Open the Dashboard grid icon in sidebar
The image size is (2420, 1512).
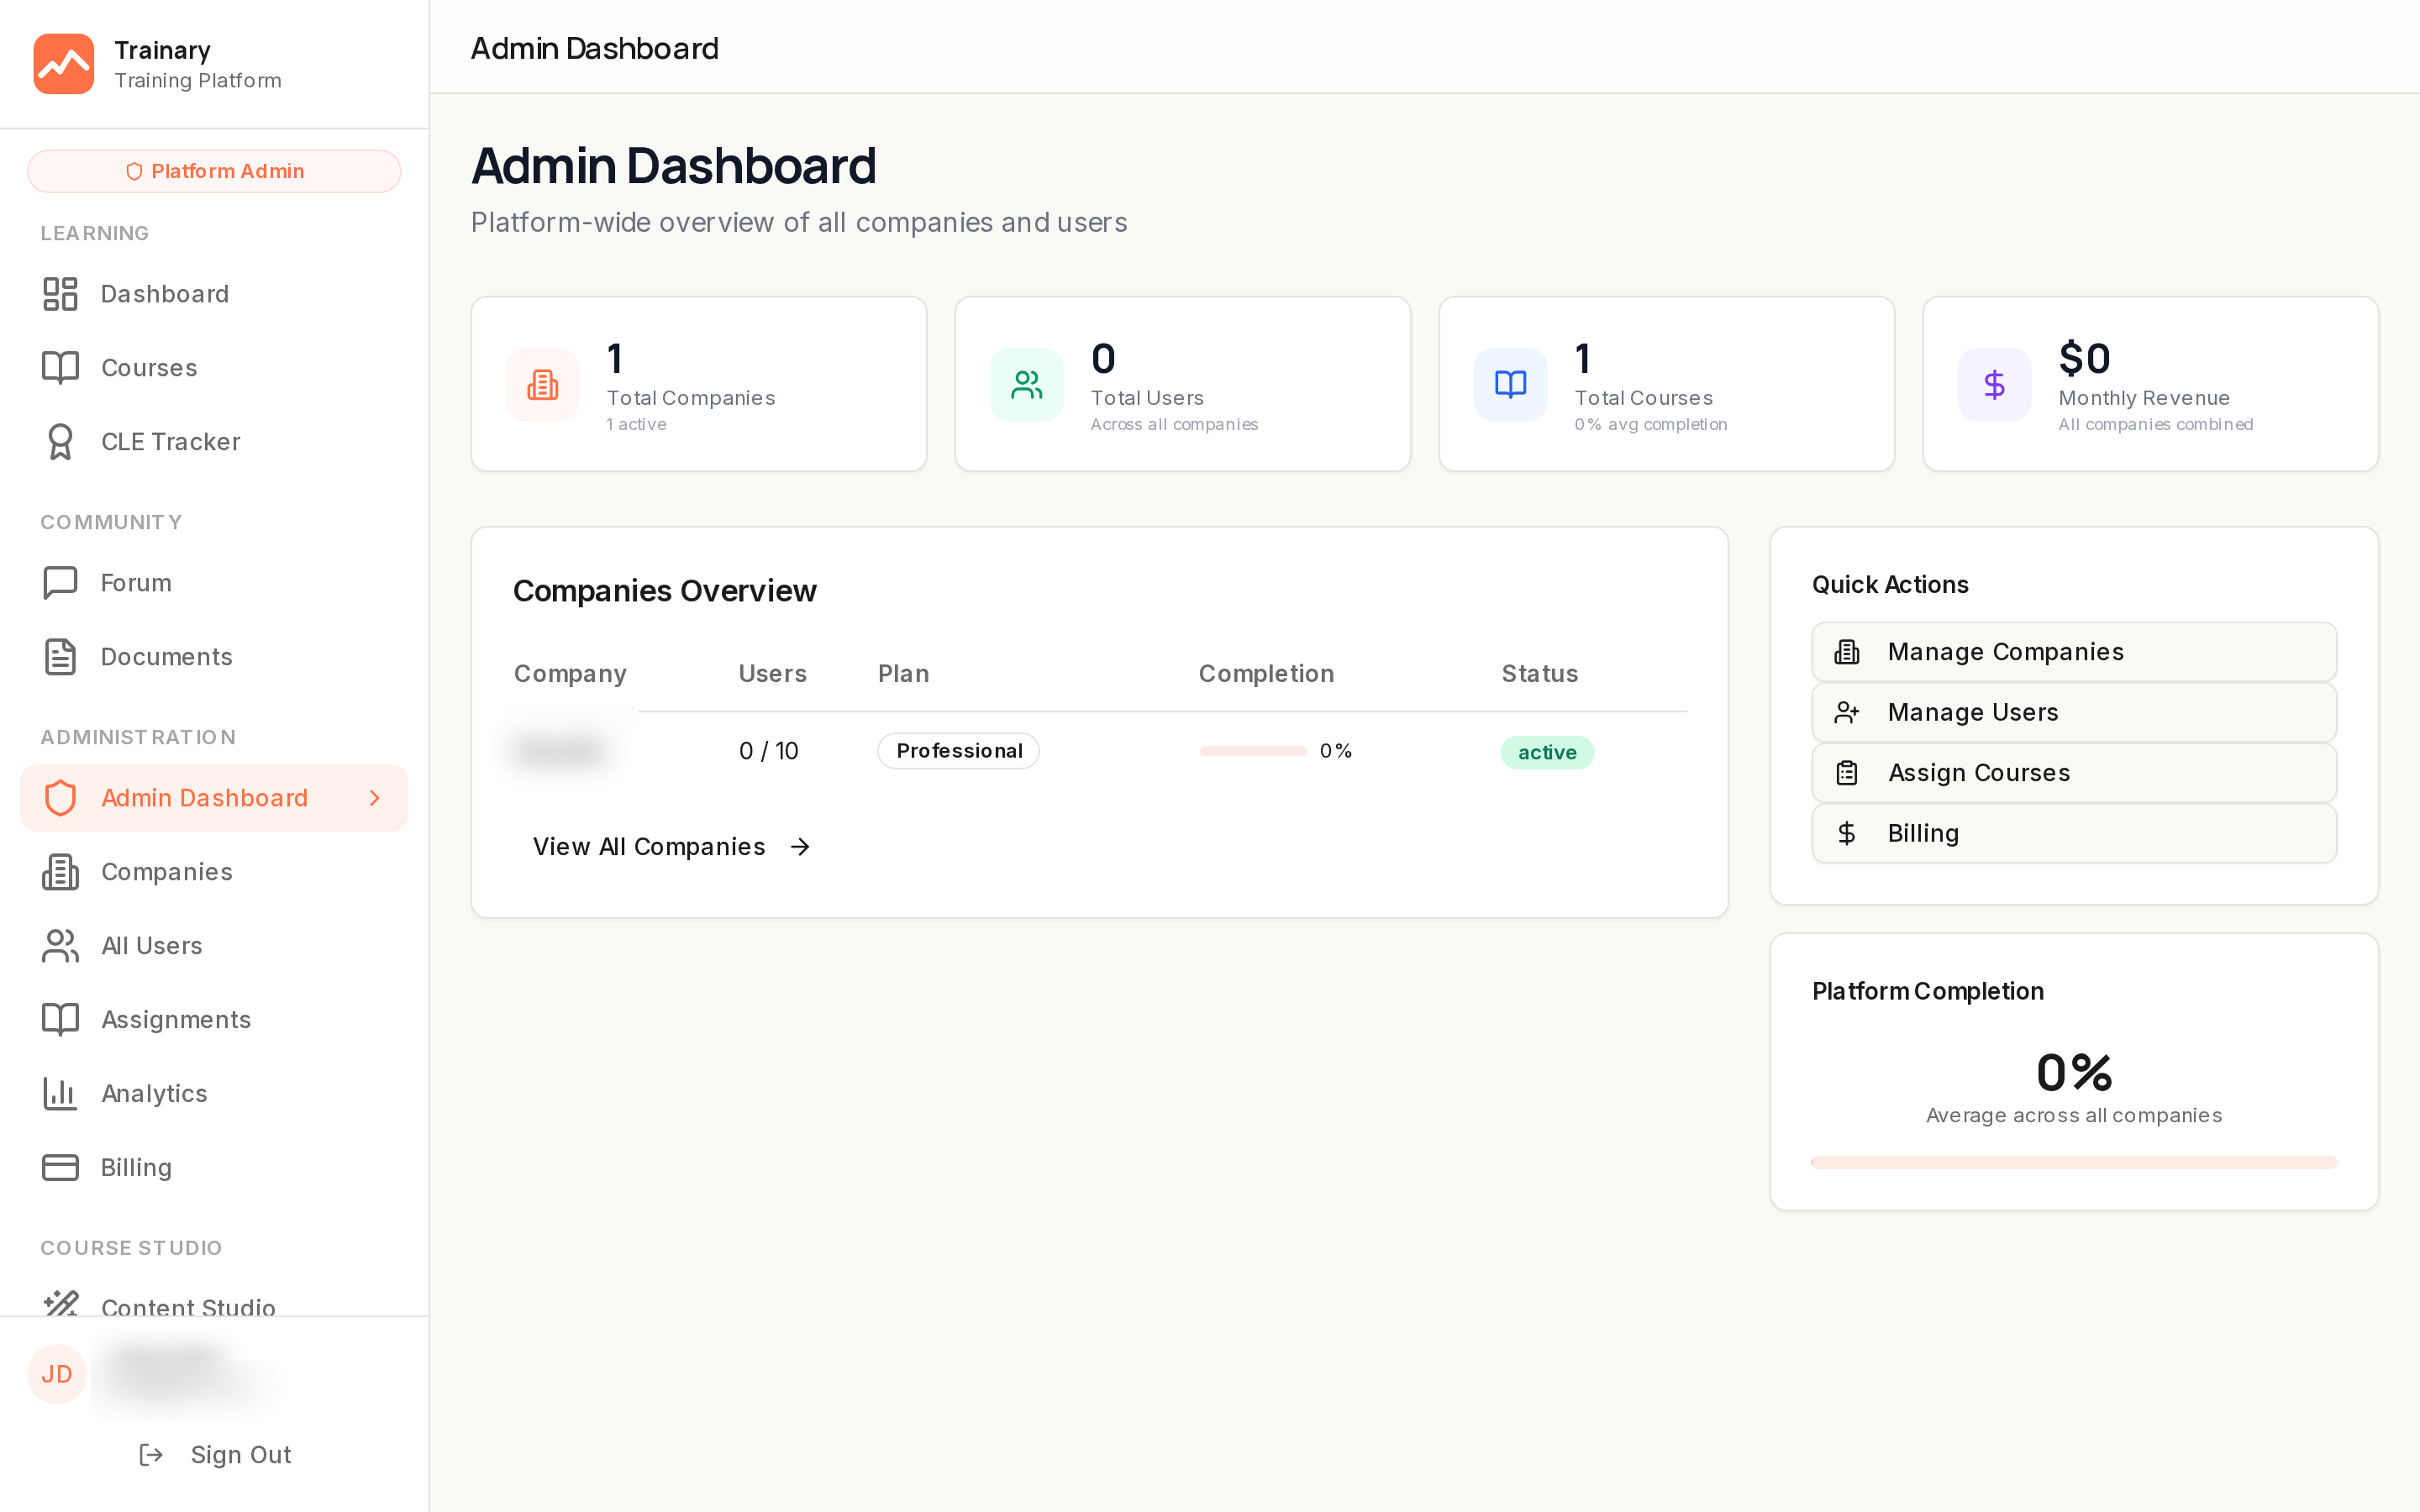[x=60, y=294]
